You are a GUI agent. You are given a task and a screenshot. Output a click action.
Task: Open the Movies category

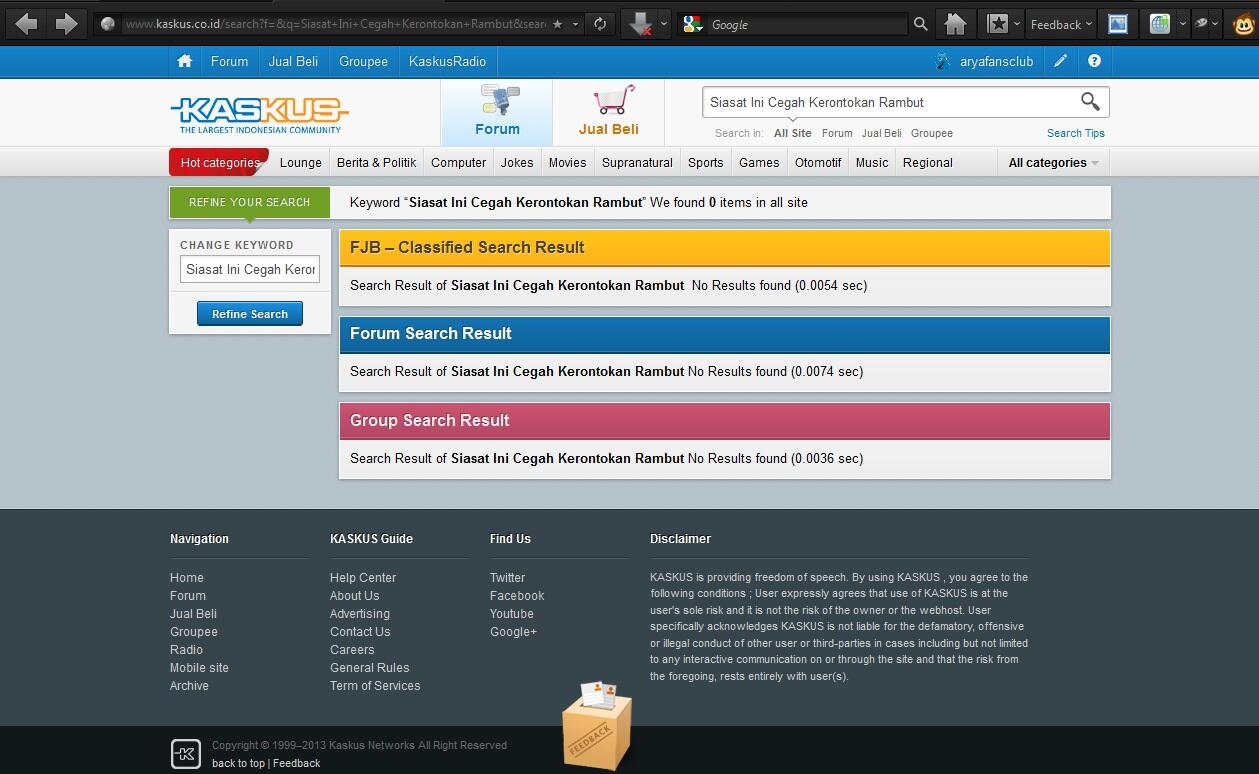(x=567, y=162)
